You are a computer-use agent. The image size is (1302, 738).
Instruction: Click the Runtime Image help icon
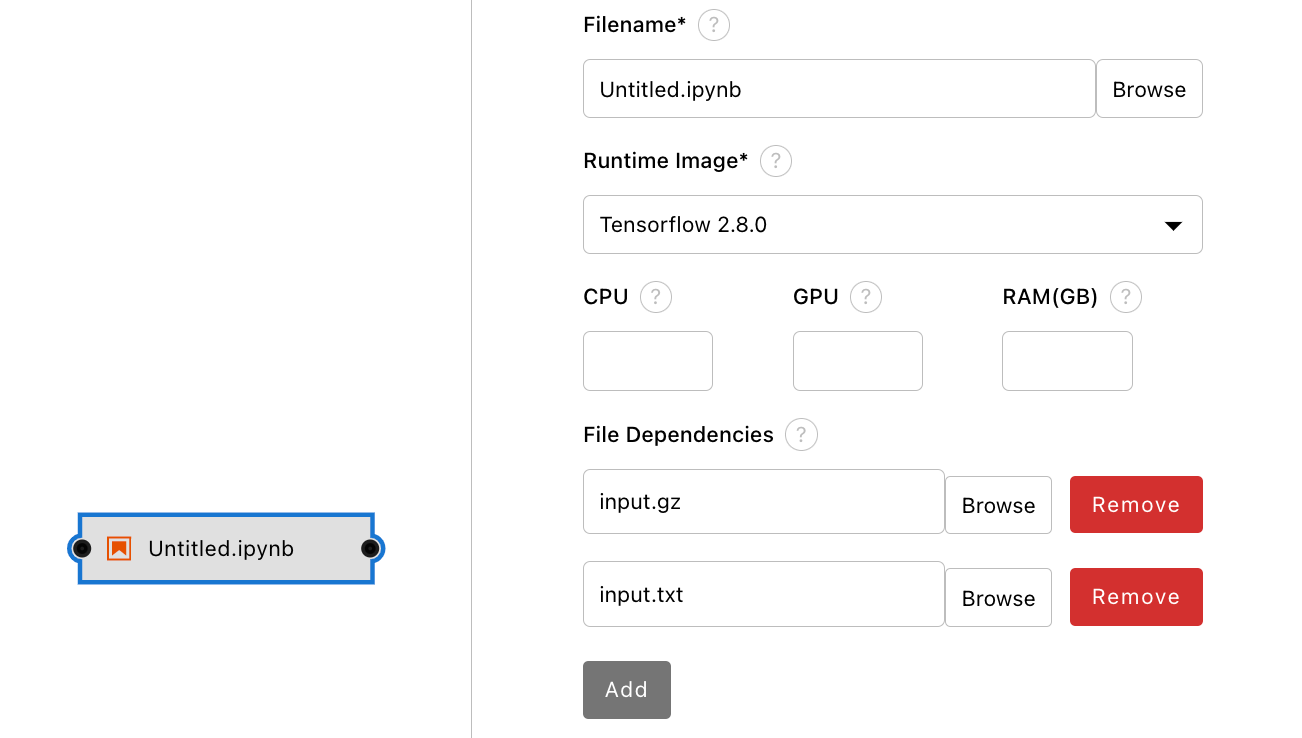(x=776, y=161)
